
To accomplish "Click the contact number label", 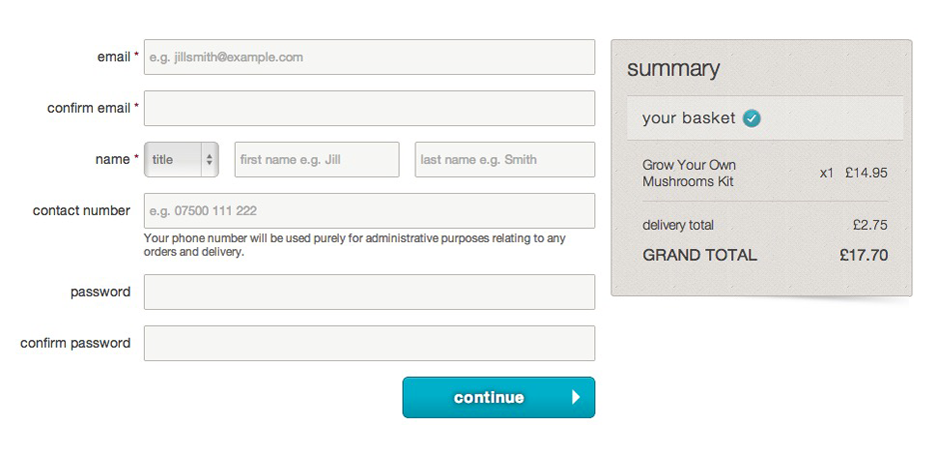I will point(82,211).
